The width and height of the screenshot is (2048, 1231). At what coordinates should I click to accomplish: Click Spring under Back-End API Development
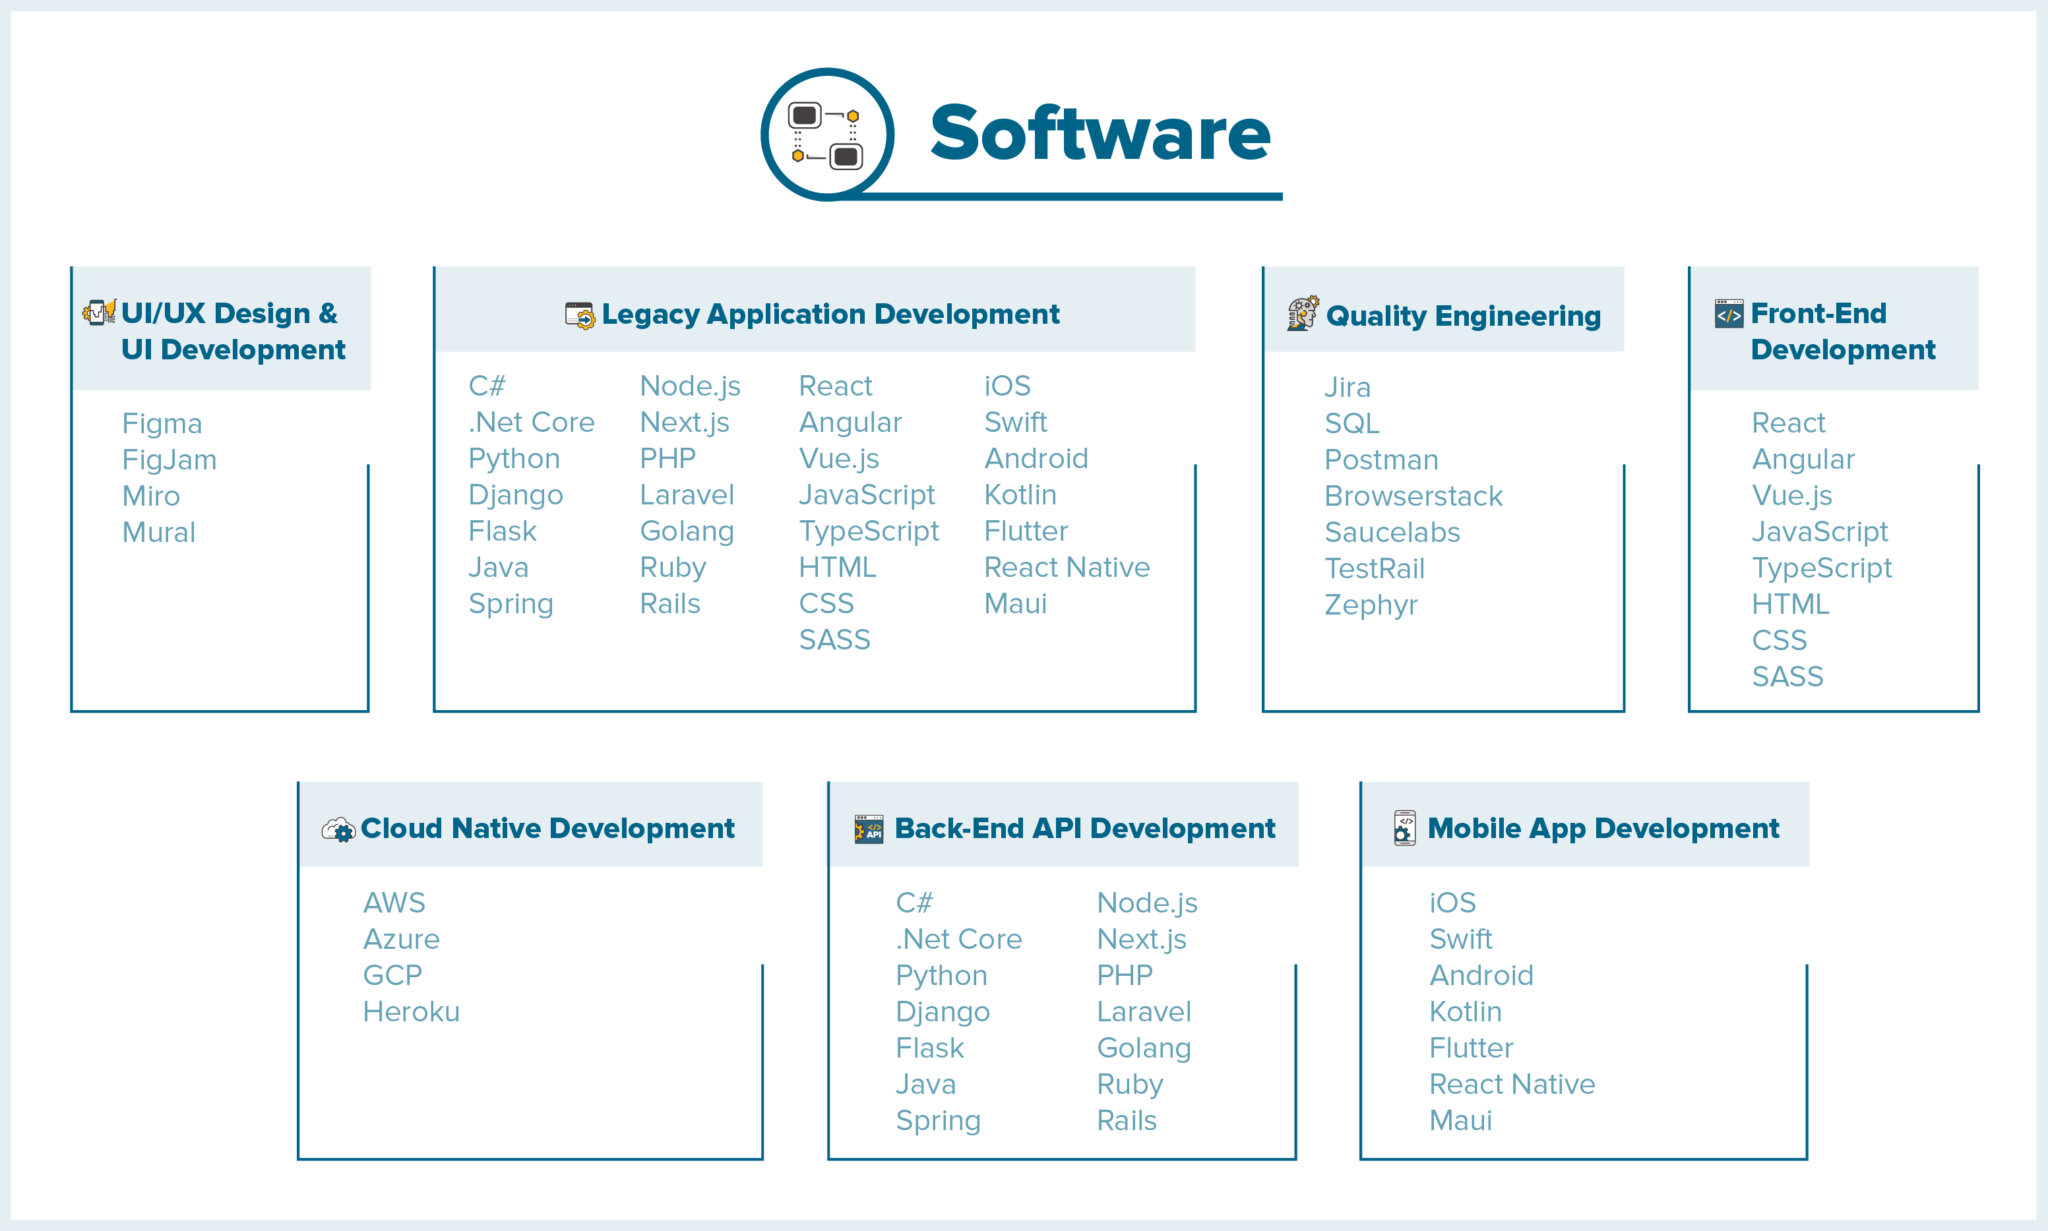[938, 1122]
